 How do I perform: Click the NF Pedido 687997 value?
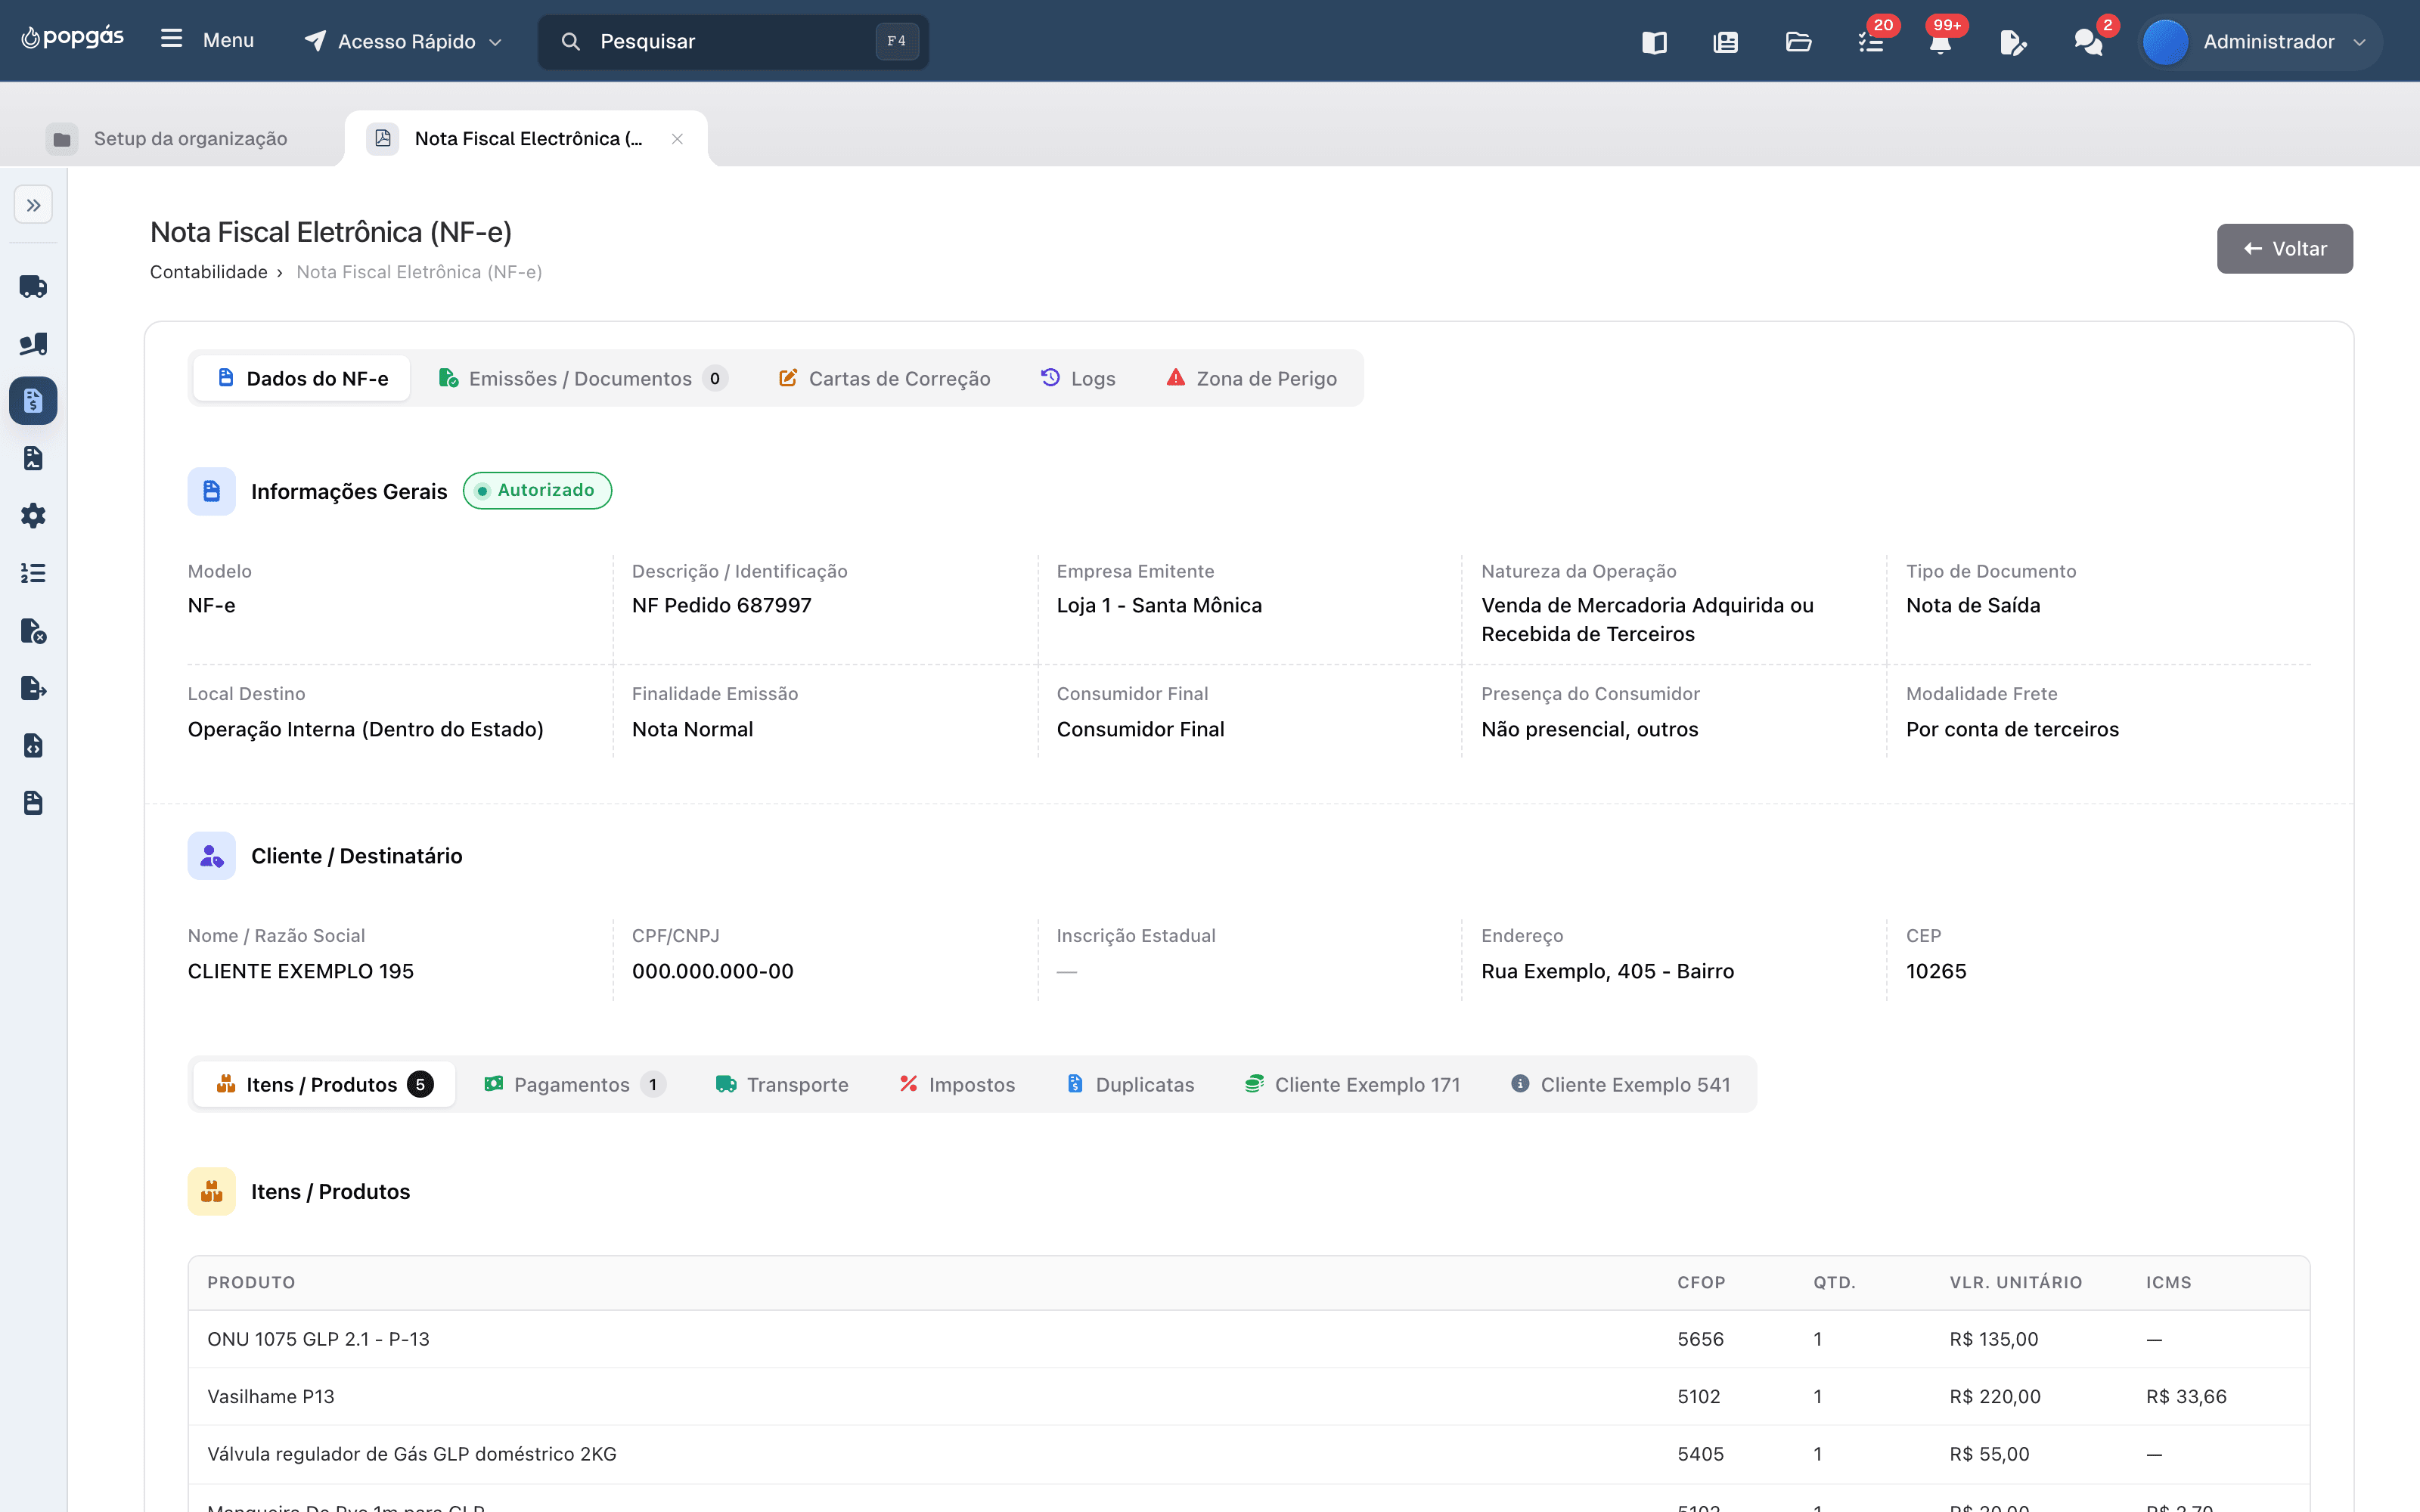(x=722, y=605)
